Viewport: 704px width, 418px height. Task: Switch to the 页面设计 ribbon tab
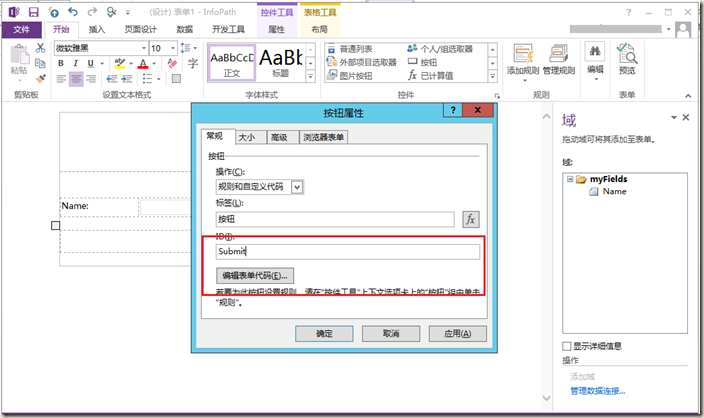(x=141, y=30)
